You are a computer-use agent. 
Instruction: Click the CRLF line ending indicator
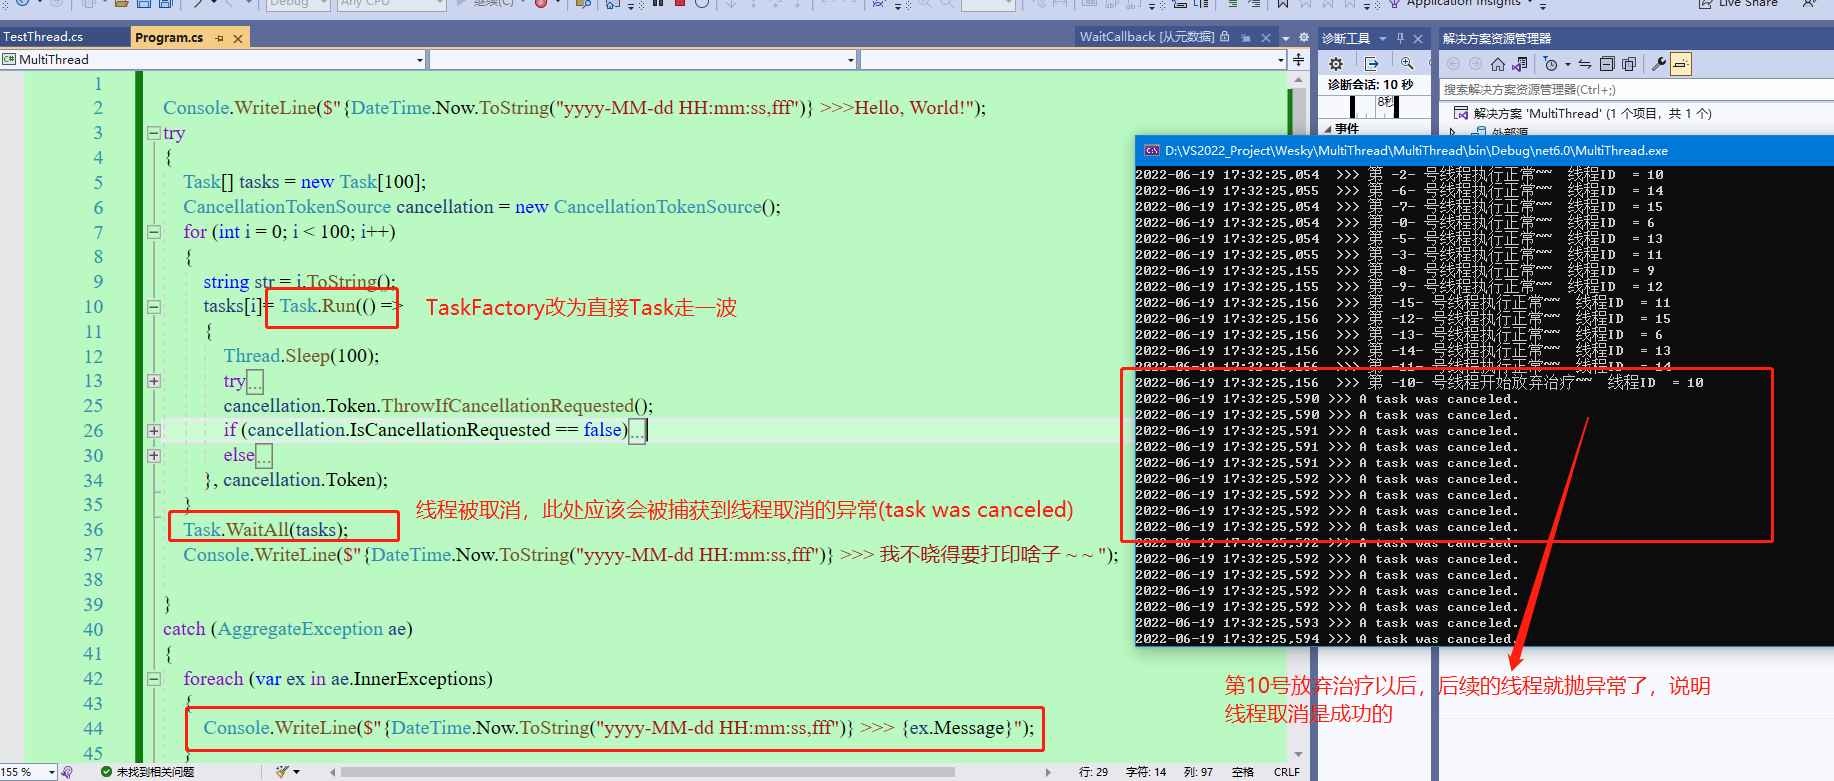[1287, 772]
